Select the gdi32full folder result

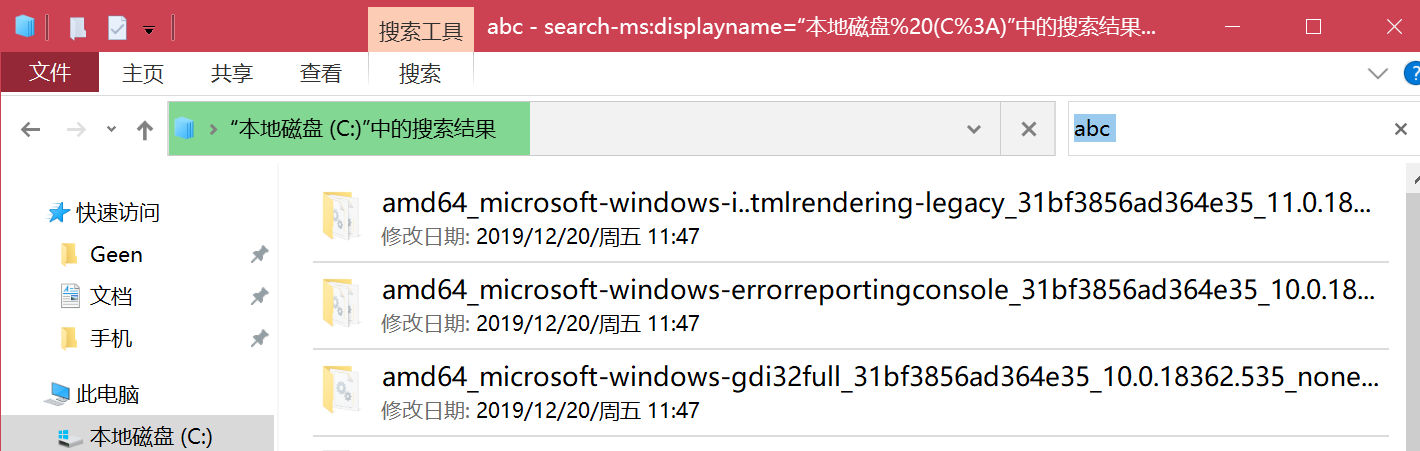pos(851,392)
